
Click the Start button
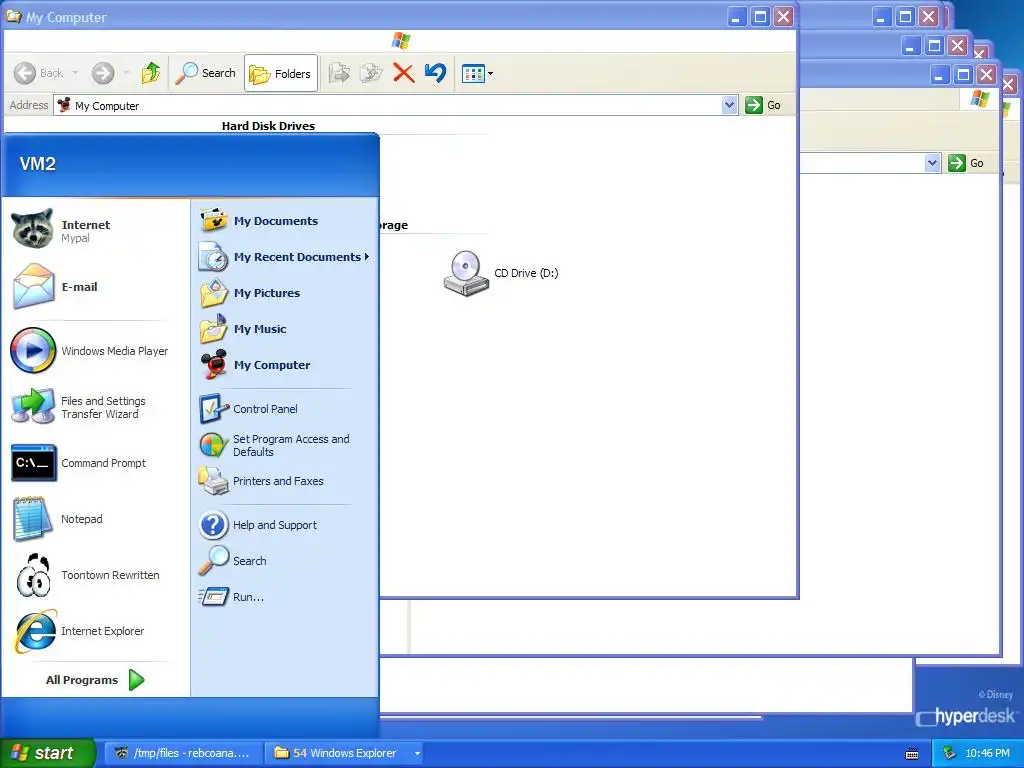point(46,753)
